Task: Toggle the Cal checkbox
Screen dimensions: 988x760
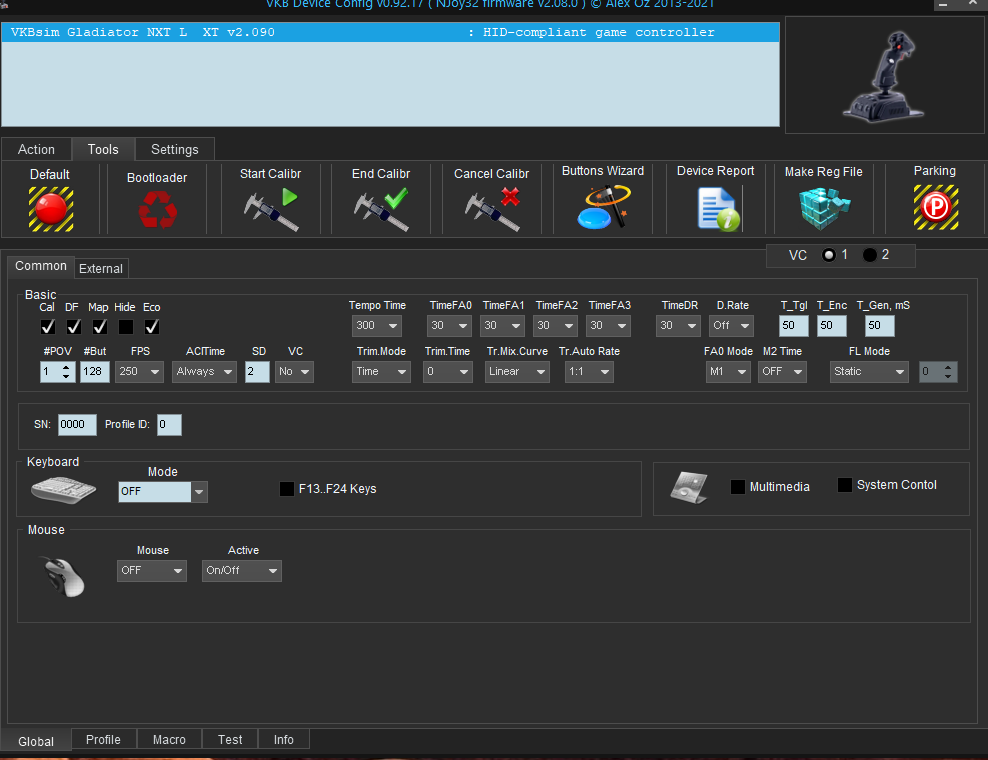Action: pos(48,326)
